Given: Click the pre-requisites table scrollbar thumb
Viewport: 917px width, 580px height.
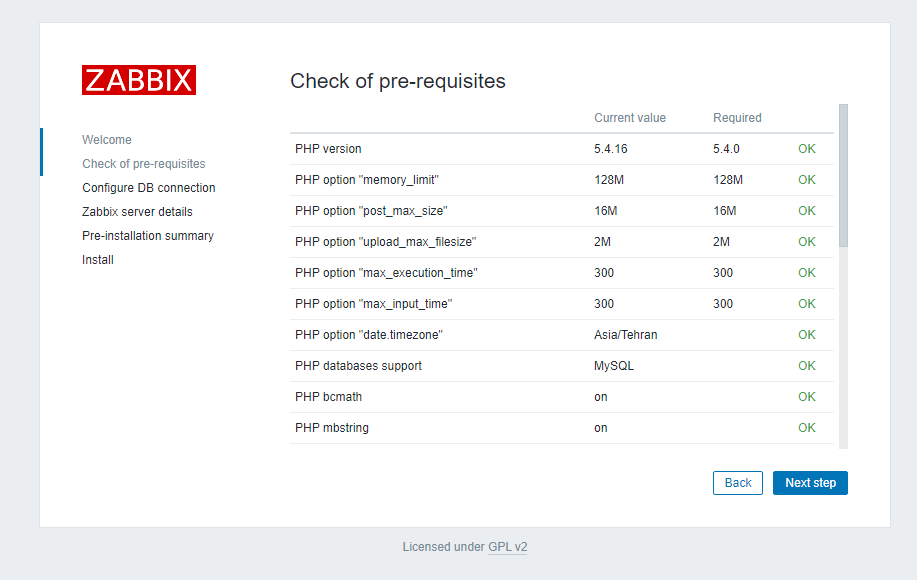Looking at the screenshot, I should (x=843, y=175).
